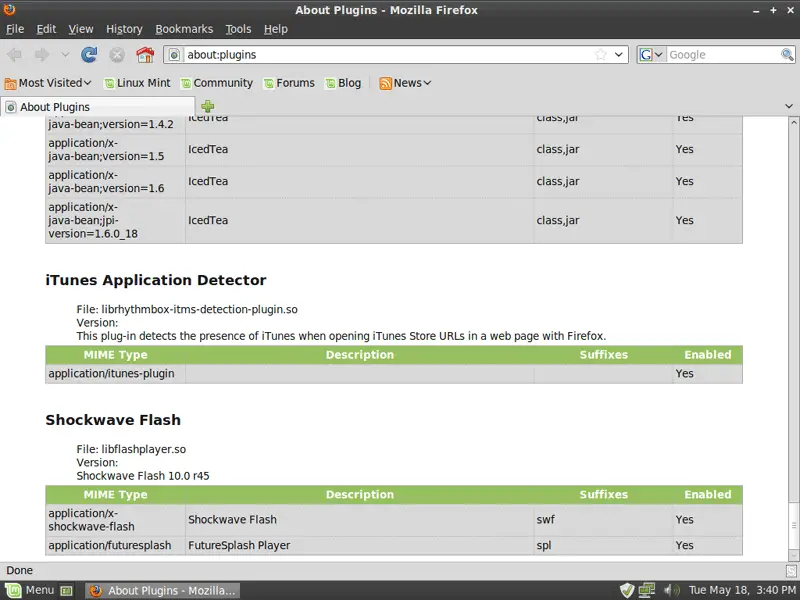
Task: Open a new tab with the green plus
Action: point(207,106)
